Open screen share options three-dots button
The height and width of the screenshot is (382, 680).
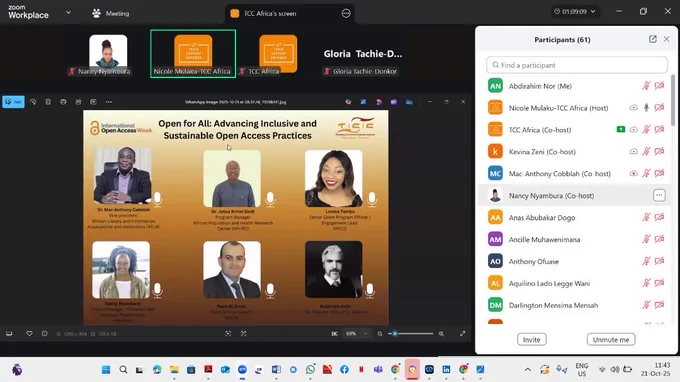pyautogui.click(x=346, y=13)
